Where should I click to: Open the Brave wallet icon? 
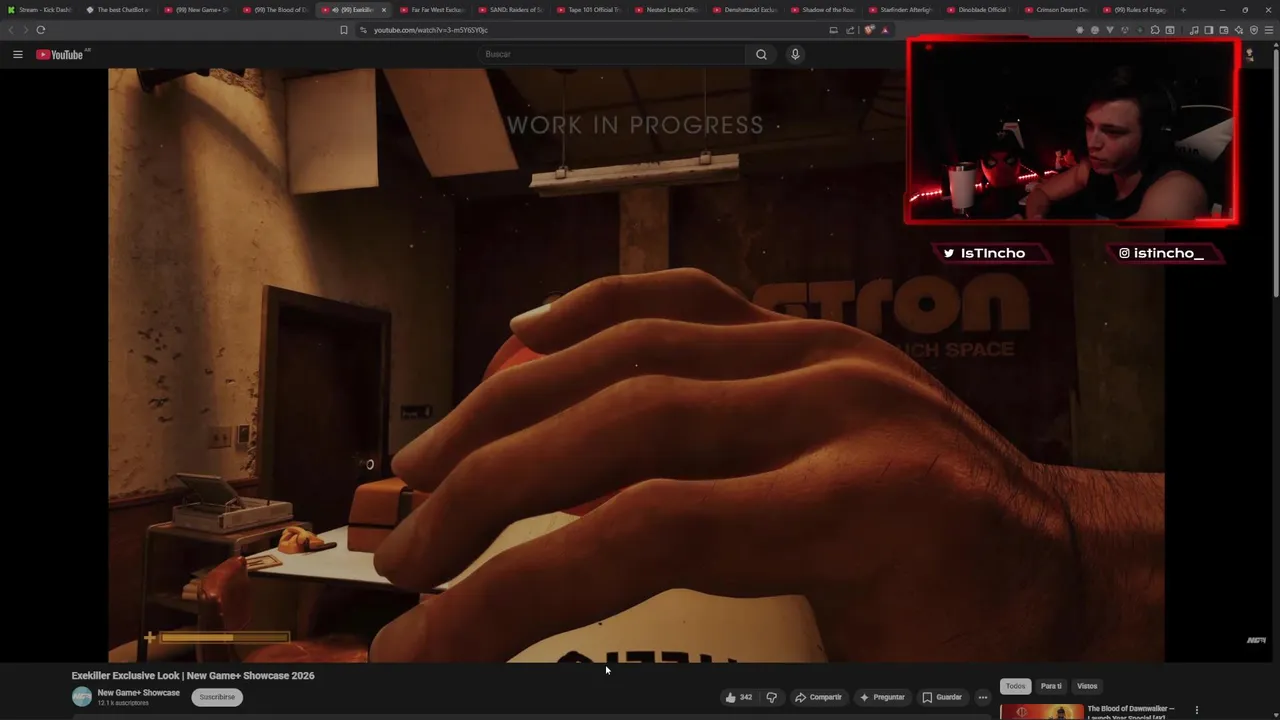[1224, 30]
